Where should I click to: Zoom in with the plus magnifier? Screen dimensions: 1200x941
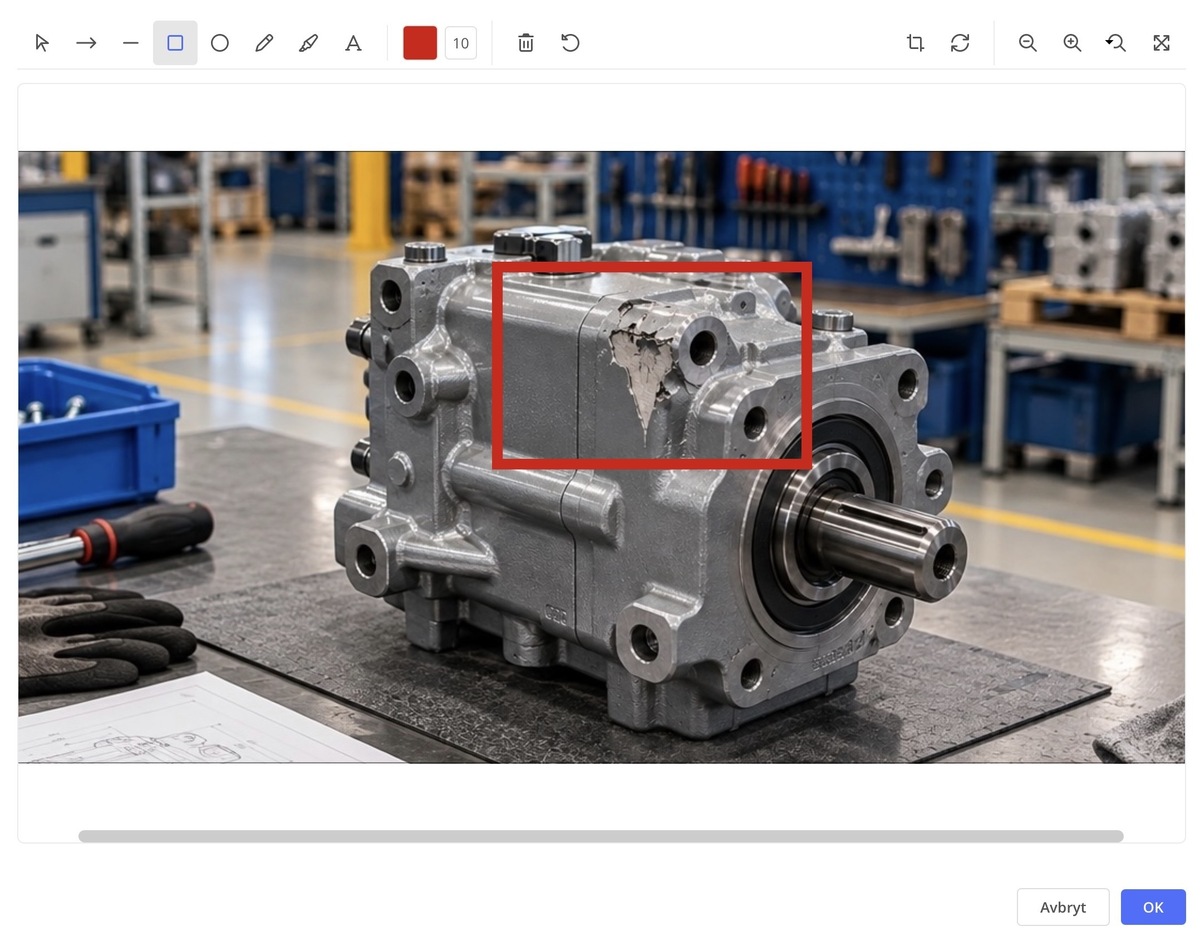tap(1072, 43)
